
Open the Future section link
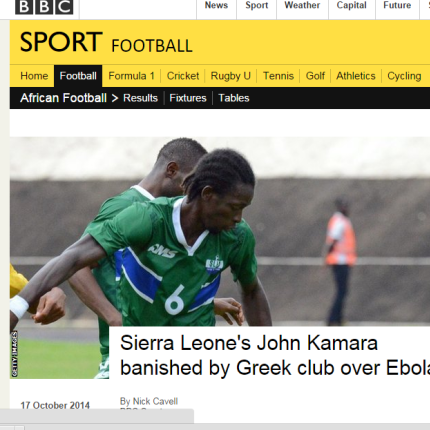[397, 5]
